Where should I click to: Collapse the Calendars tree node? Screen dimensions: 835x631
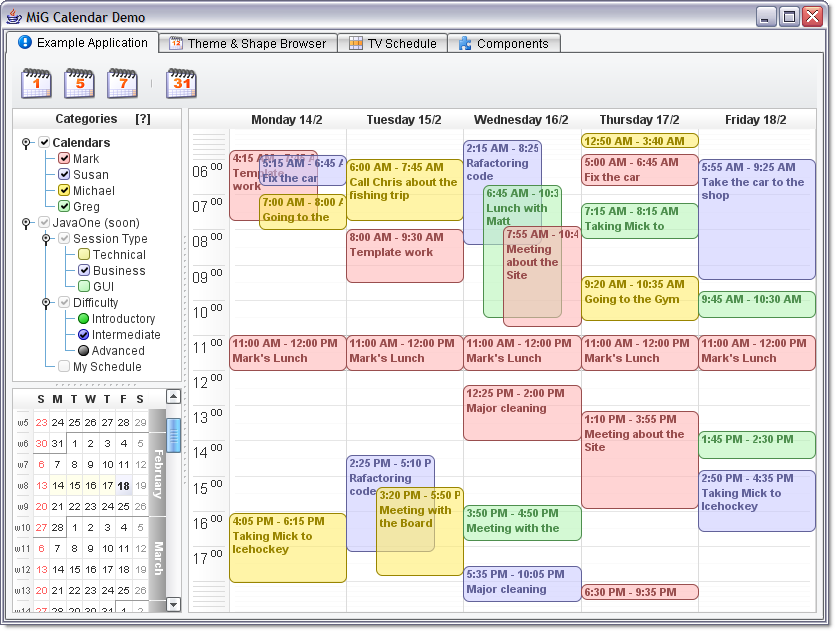(x=26, y=143)
